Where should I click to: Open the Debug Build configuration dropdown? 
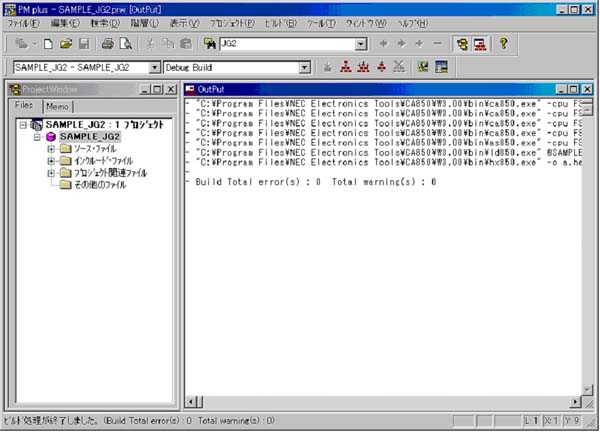click(x=305, y=67)
